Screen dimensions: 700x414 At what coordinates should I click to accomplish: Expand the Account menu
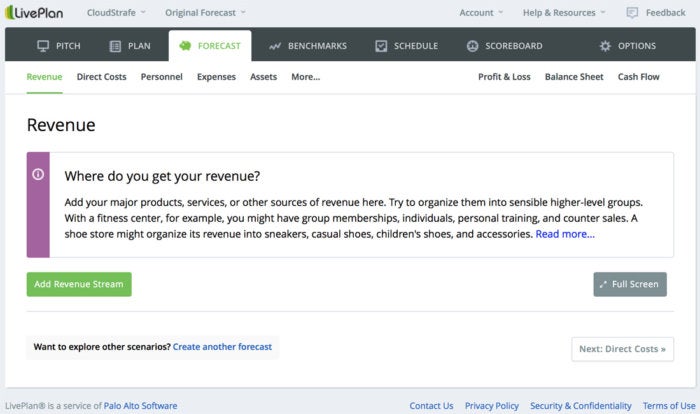point(481,13)
